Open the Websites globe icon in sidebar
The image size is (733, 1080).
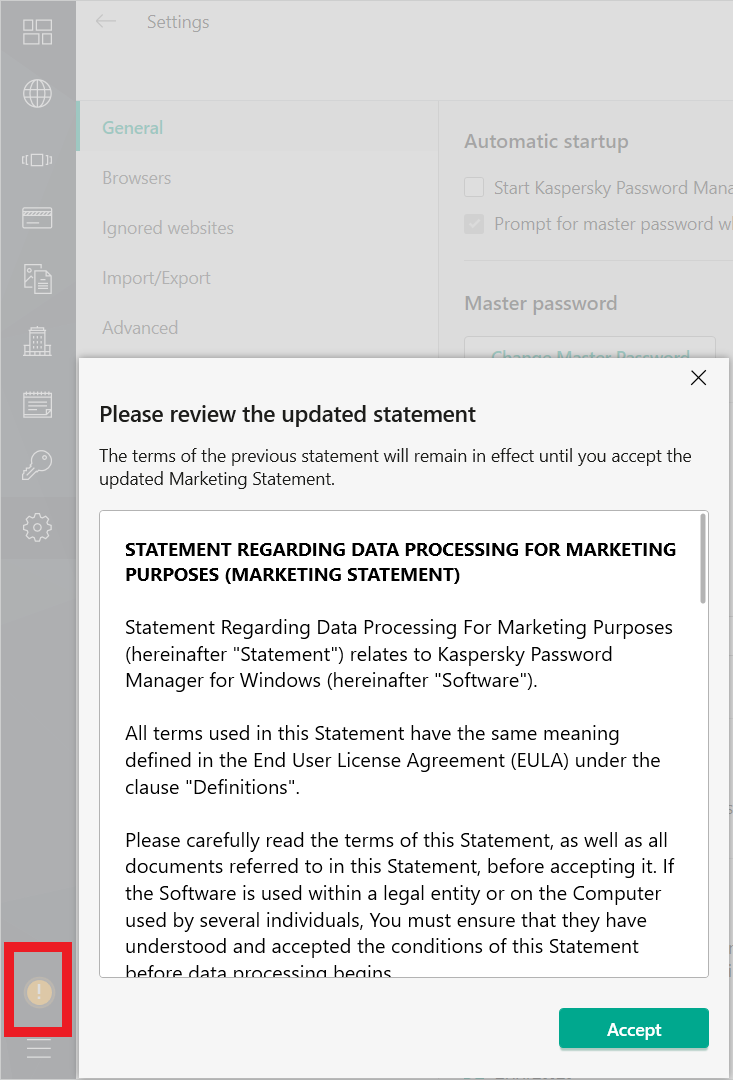tap(37, 94)
